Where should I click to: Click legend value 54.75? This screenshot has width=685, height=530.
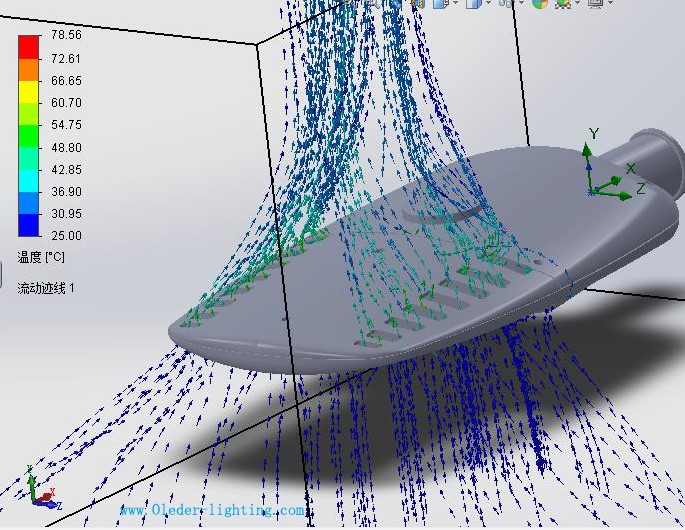click(x=66, y=125)
